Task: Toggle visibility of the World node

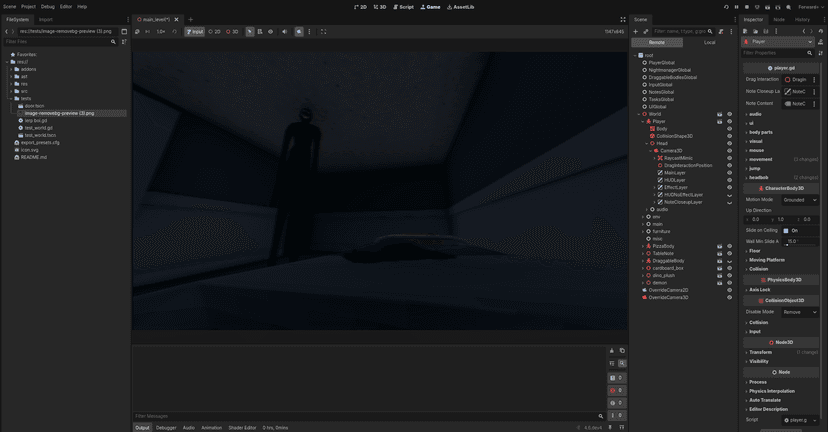Action: 729,114
